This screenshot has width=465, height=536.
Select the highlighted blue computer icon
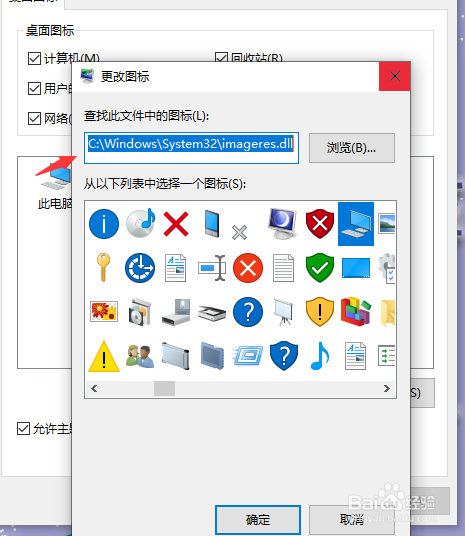(x=356, y=224)
